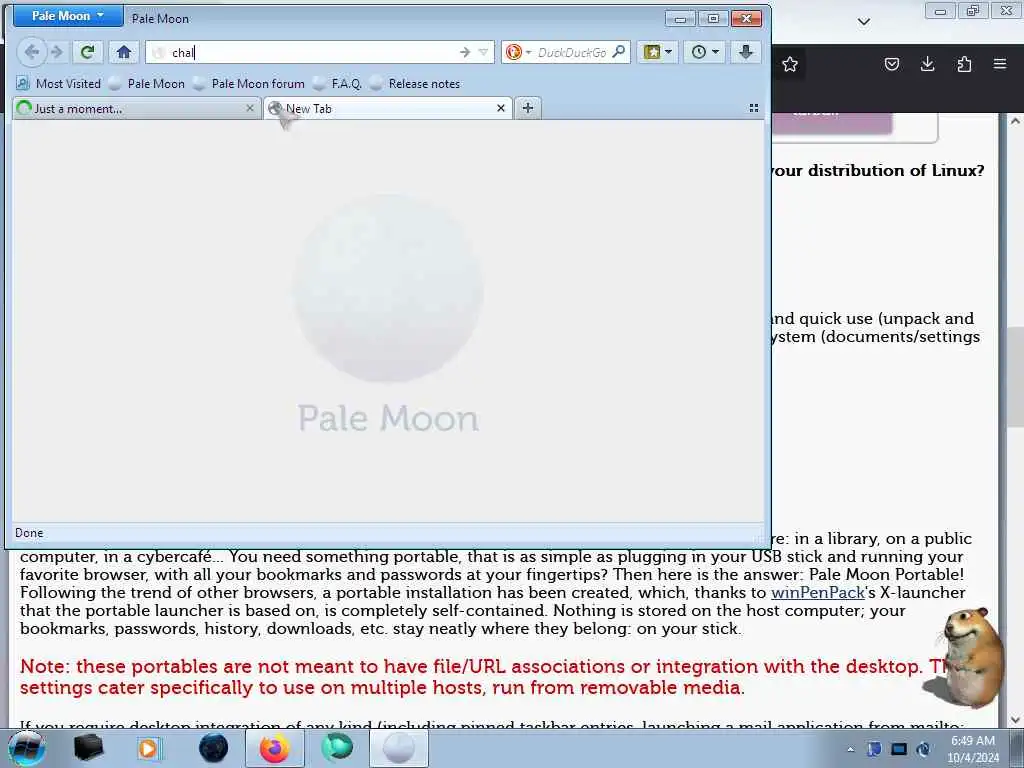Open the Firefox hamburger menu
1024x768 pixels.
(x=1000, y=64)
